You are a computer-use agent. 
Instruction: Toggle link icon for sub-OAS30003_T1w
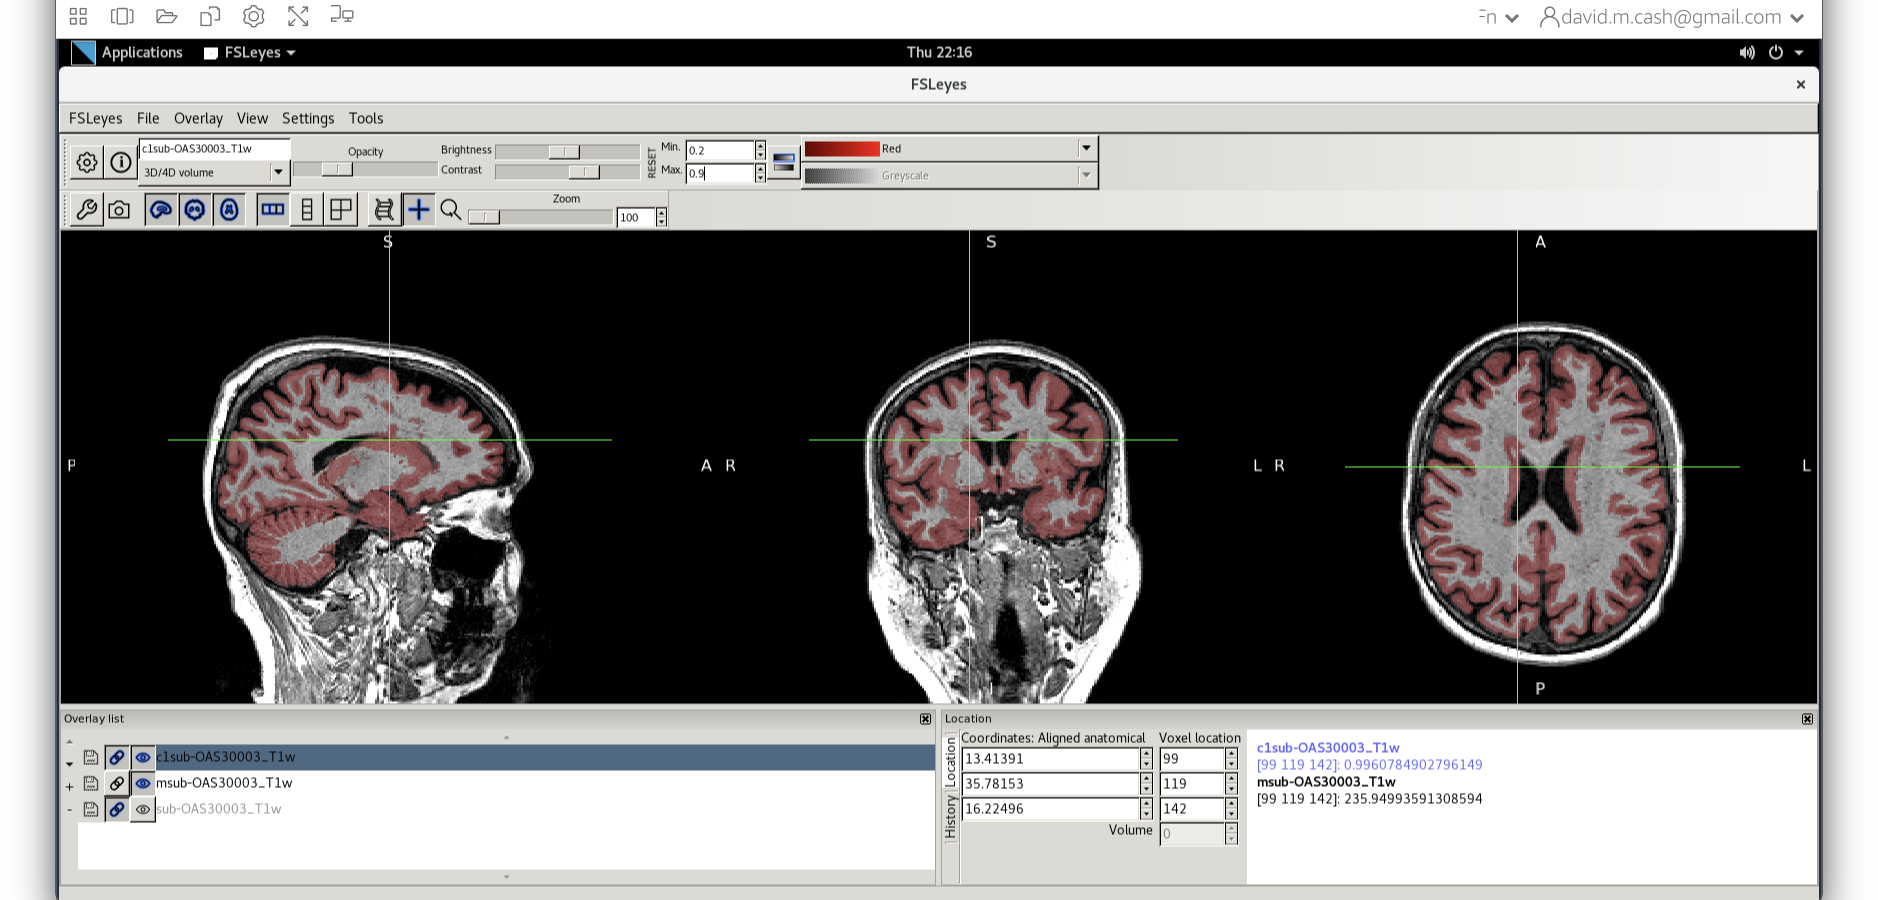pyautogui.click(x=117, y=809)
